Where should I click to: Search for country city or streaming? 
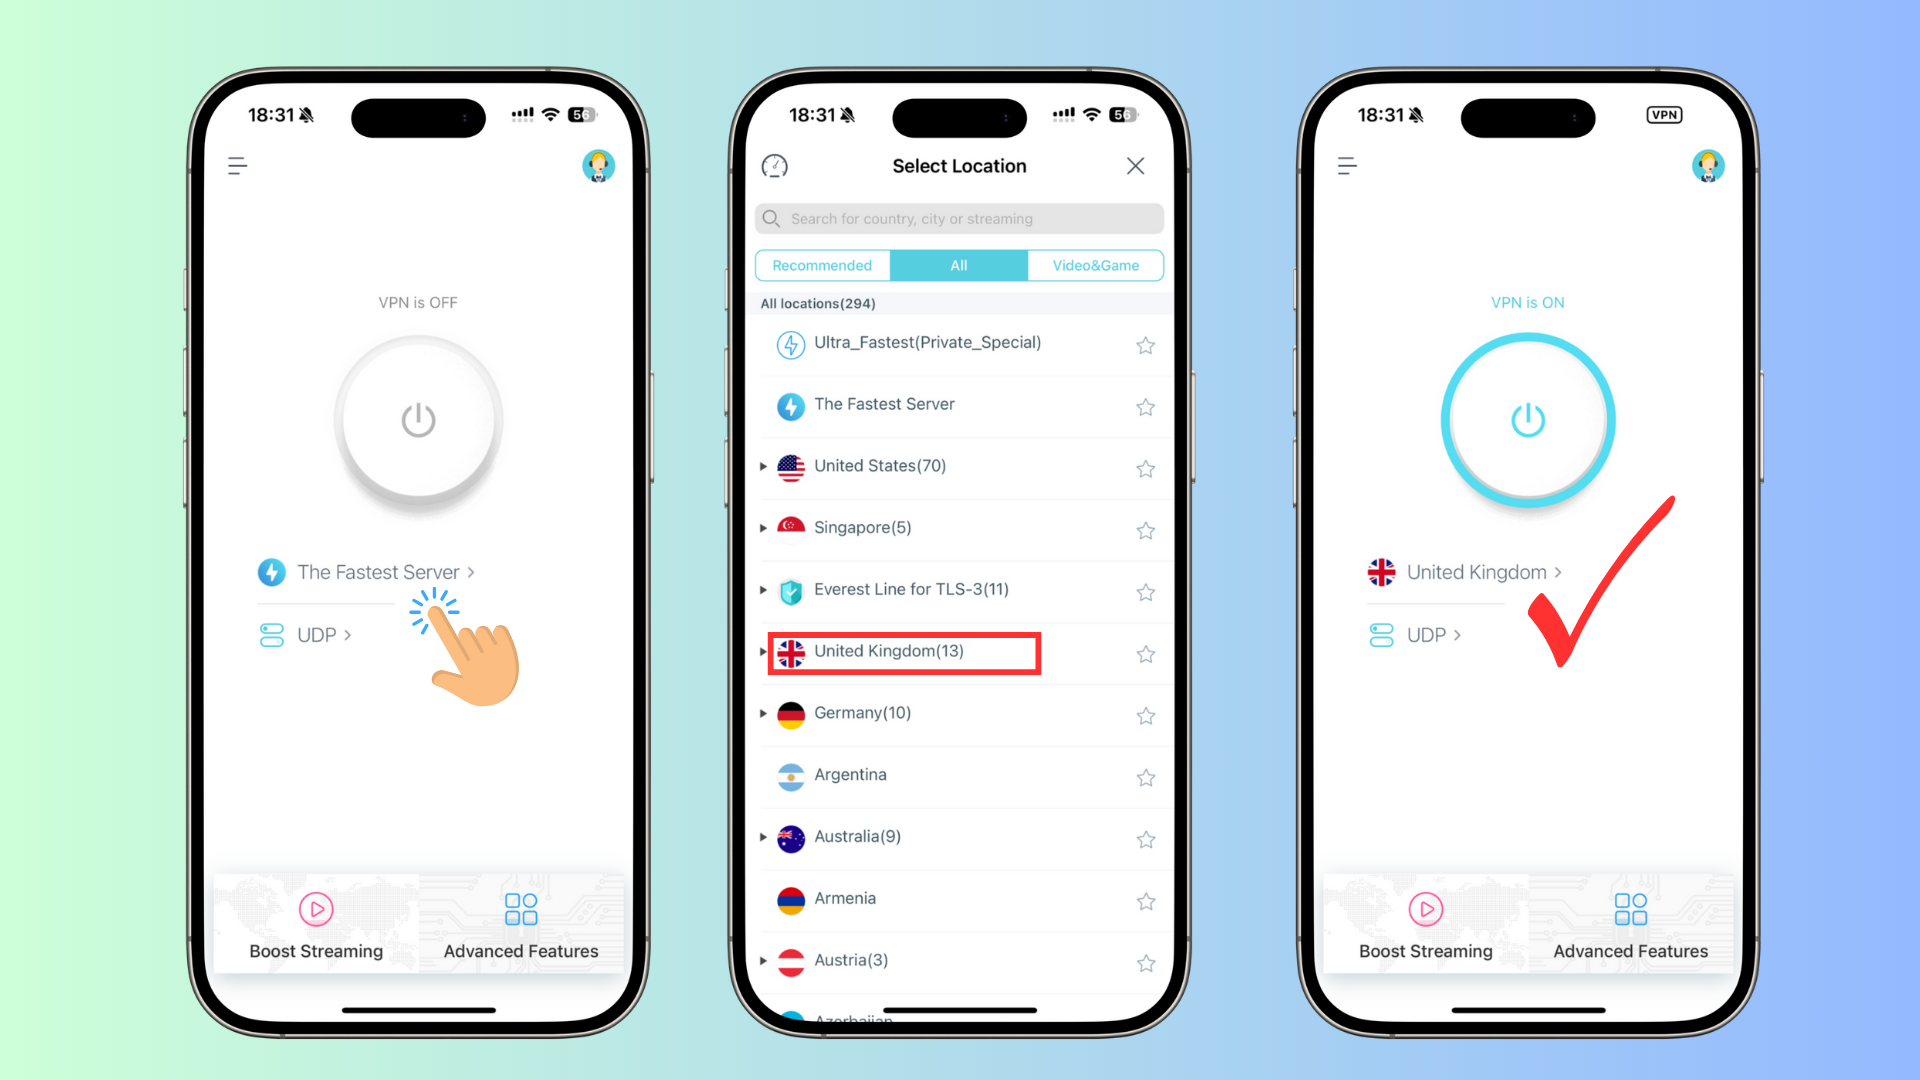click(960, 218)
